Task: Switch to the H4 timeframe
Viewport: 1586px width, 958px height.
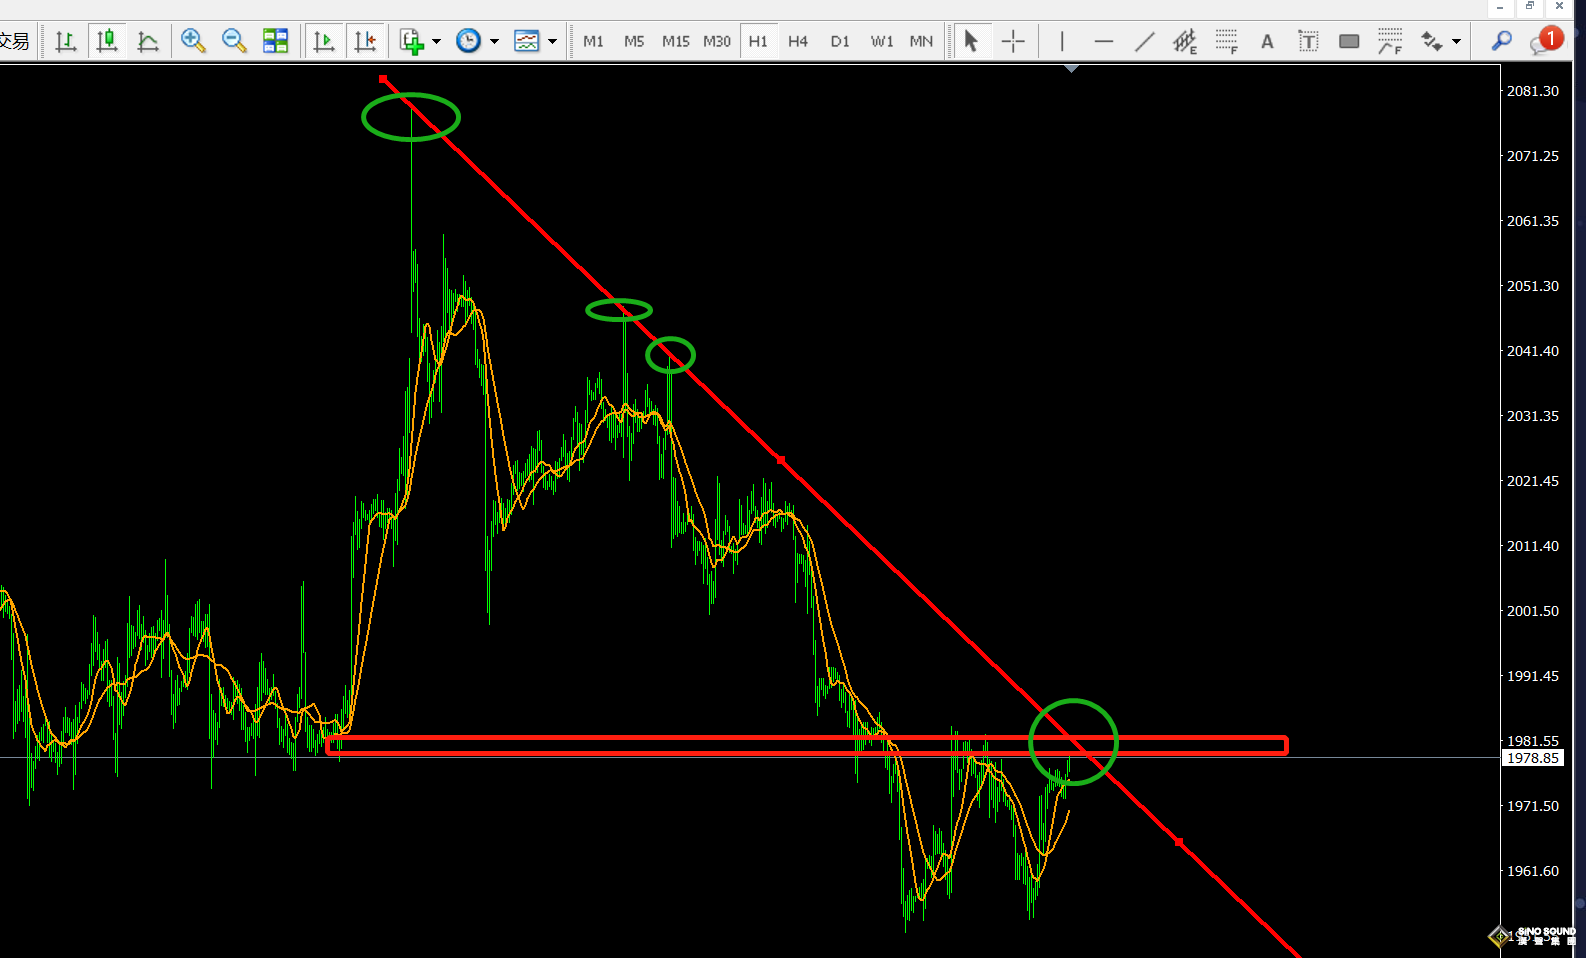Action: (x=797, y=41)
